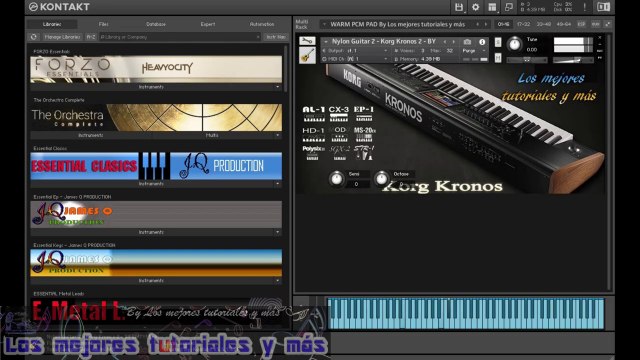Open Instruments of The Orchestra Complete

(x=91, y=135)
